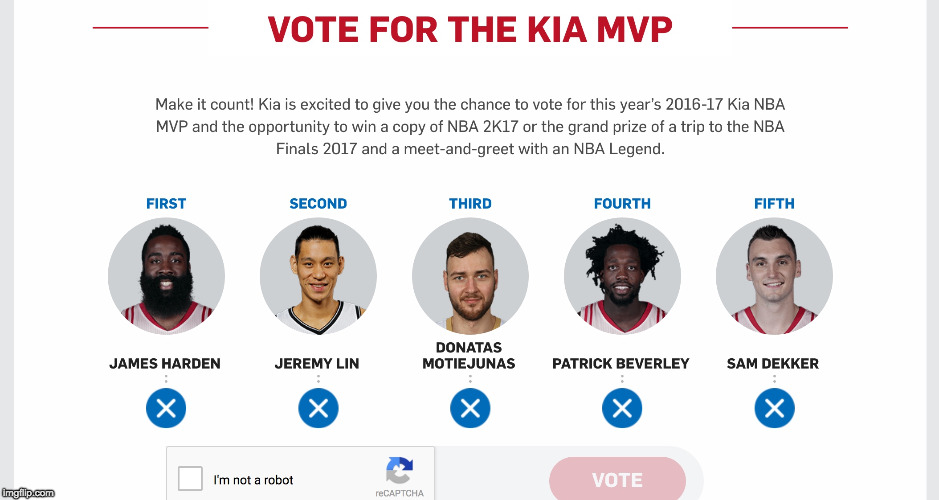Viewport: 939px width, 500px height.
Task: Select Donatas Motiejunas's player photo
Action: 470,276
